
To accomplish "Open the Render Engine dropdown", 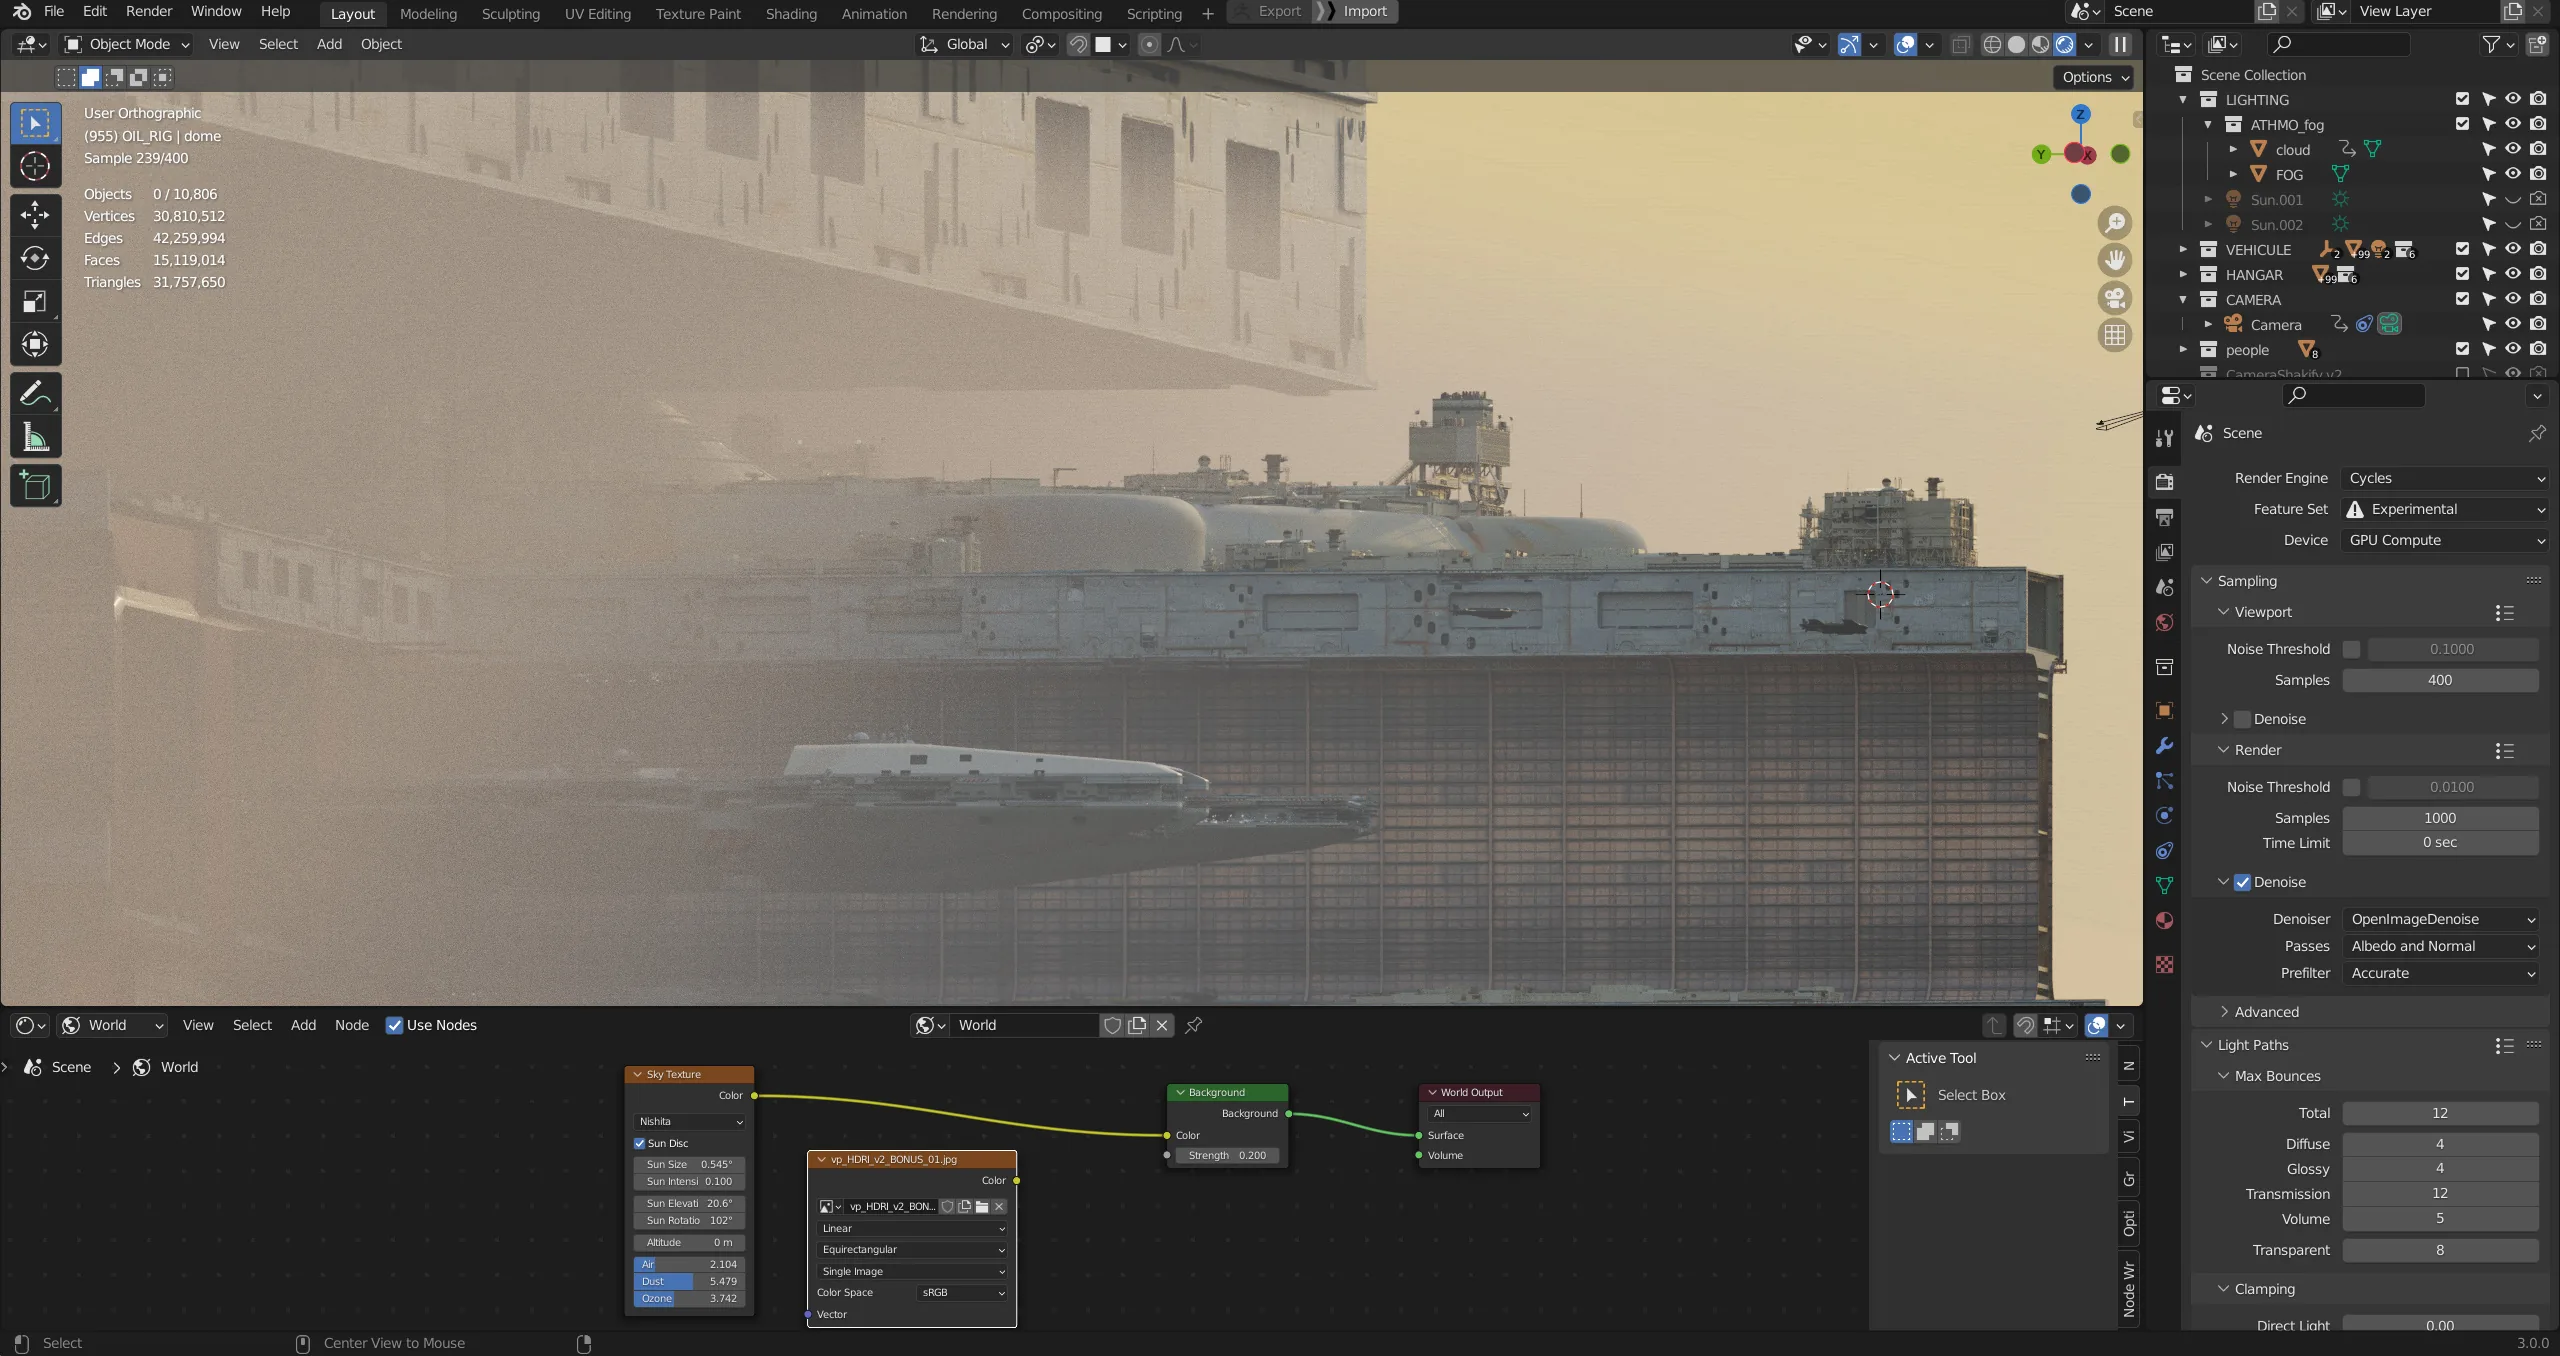I will 2445,478.
